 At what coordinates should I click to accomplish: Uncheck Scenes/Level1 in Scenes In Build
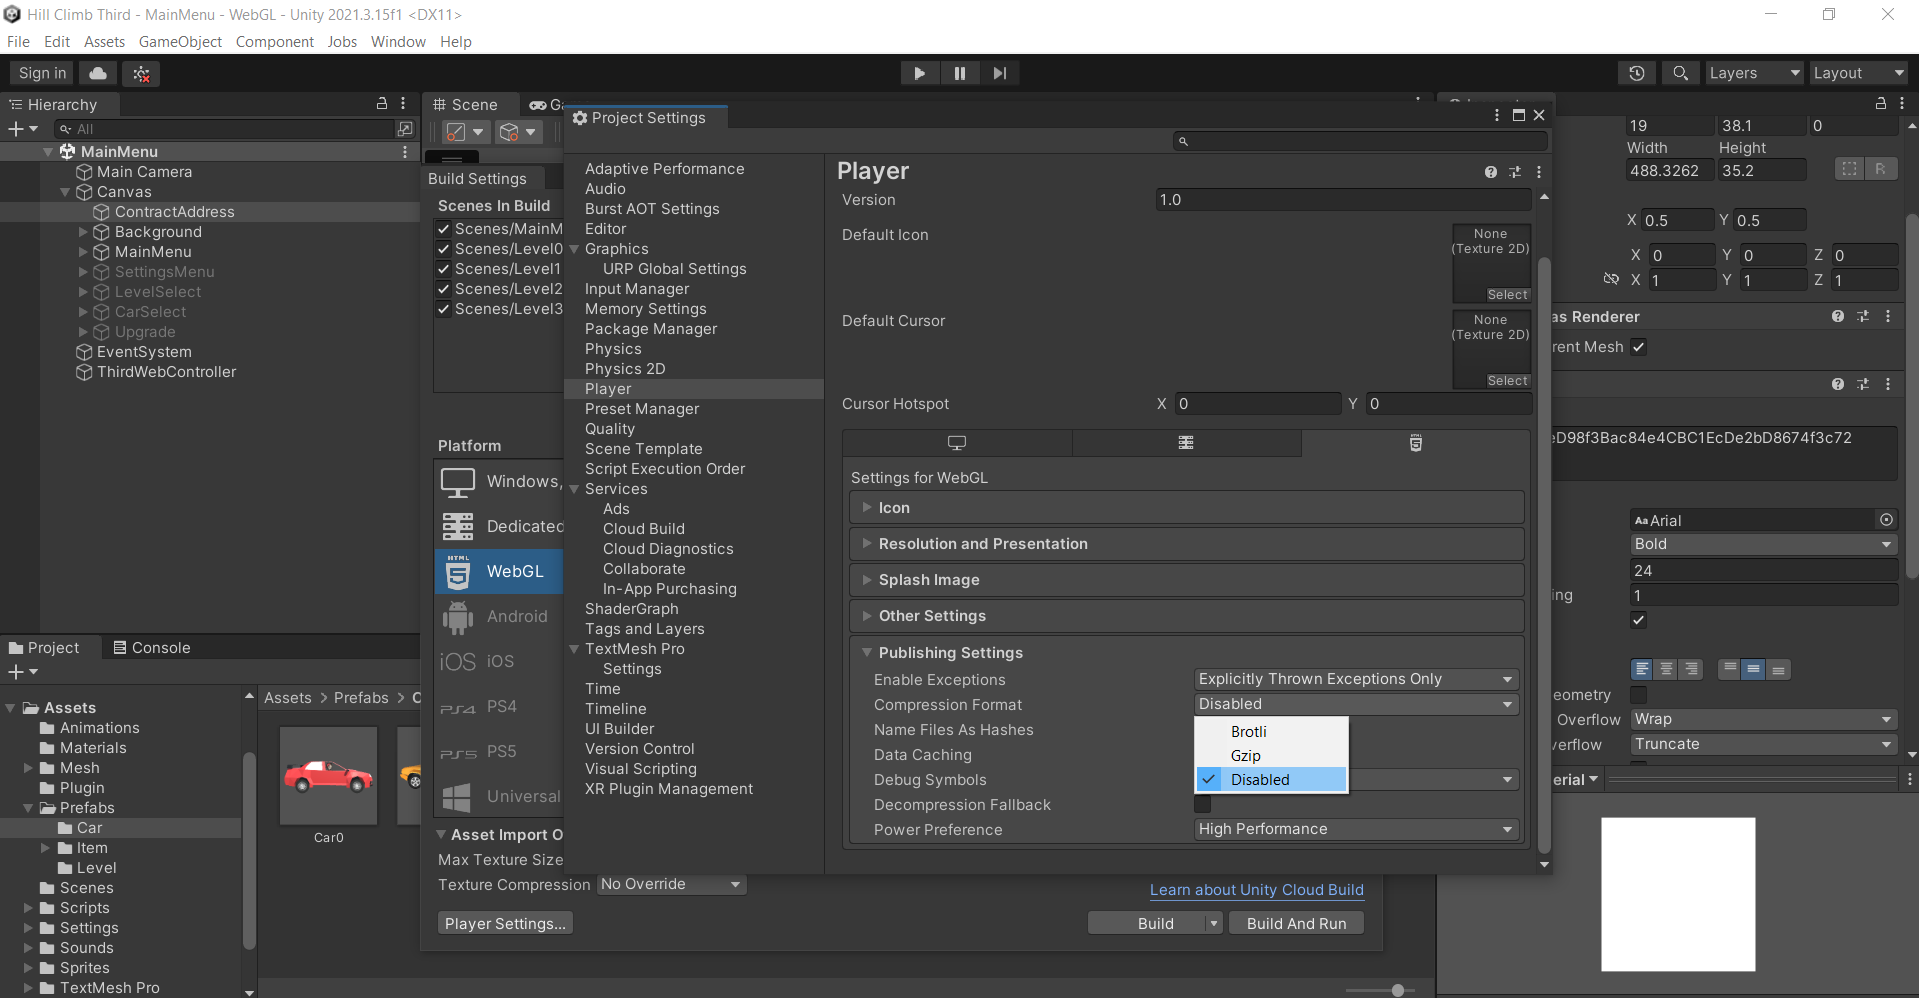(444, 269)
